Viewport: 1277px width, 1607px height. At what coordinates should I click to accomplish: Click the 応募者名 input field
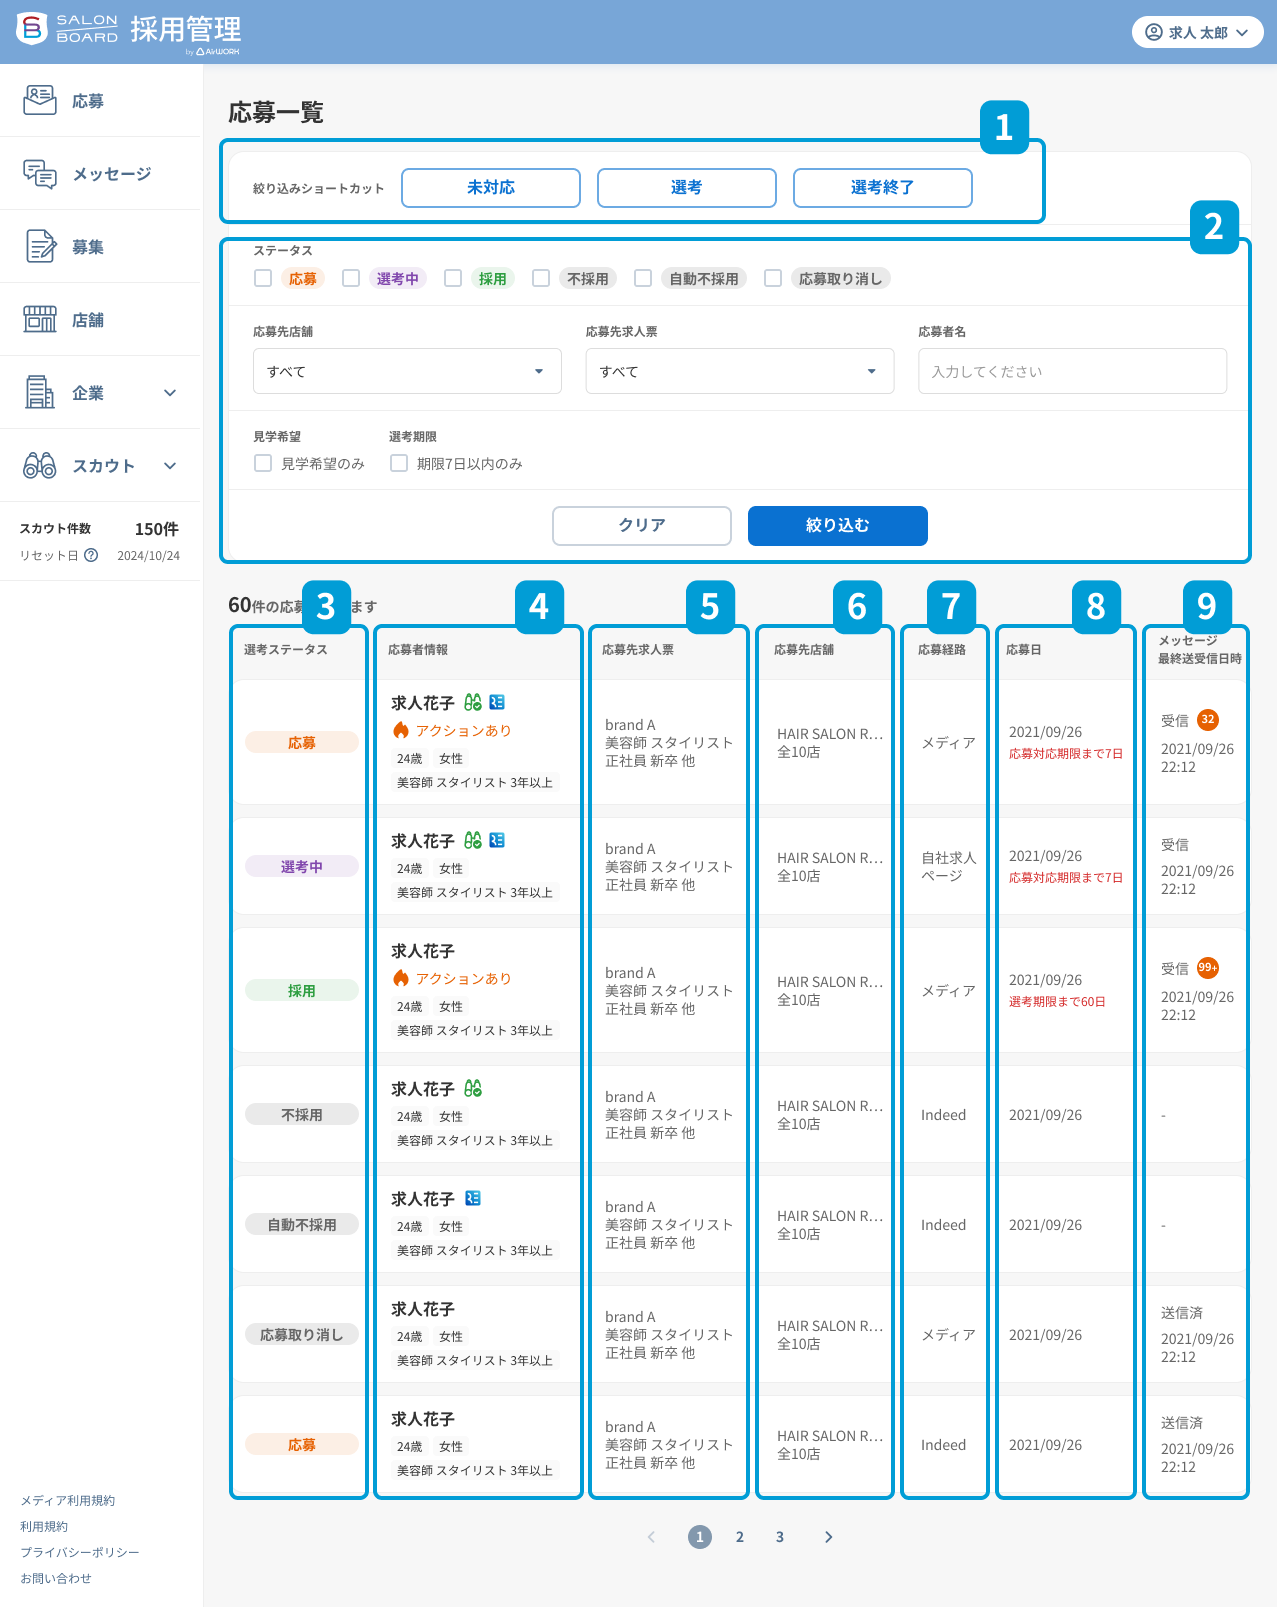tap(1072, 371)
